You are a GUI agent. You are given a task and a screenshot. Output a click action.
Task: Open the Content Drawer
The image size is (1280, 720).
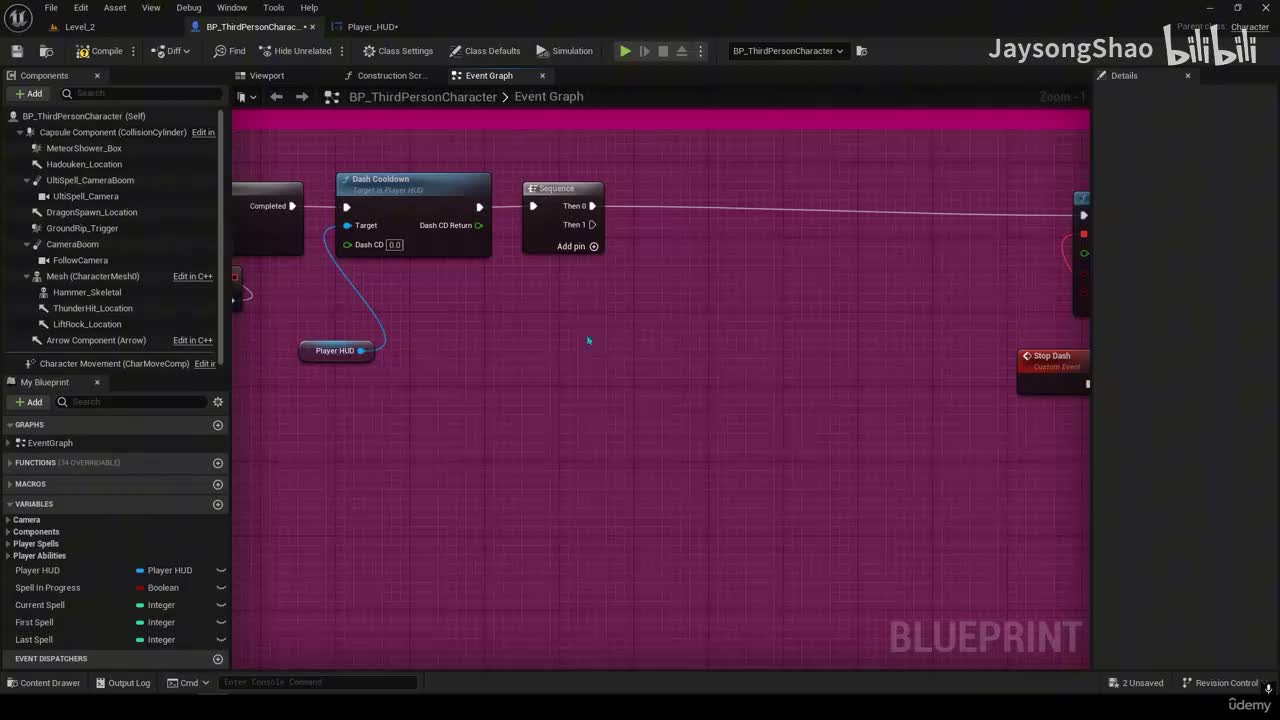[x=44, y=683]
